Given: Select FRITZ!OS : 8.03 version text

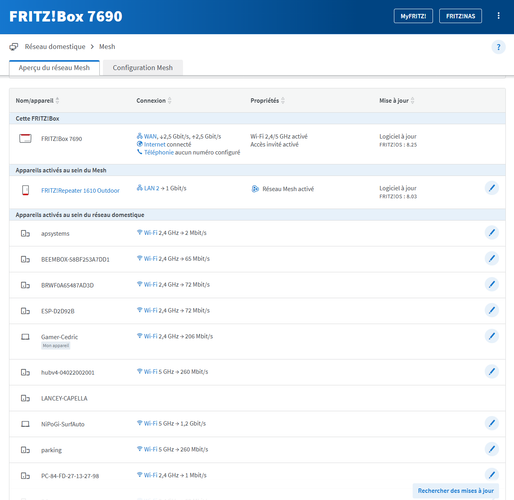Looking at the screenshot, I should (398, 196).
